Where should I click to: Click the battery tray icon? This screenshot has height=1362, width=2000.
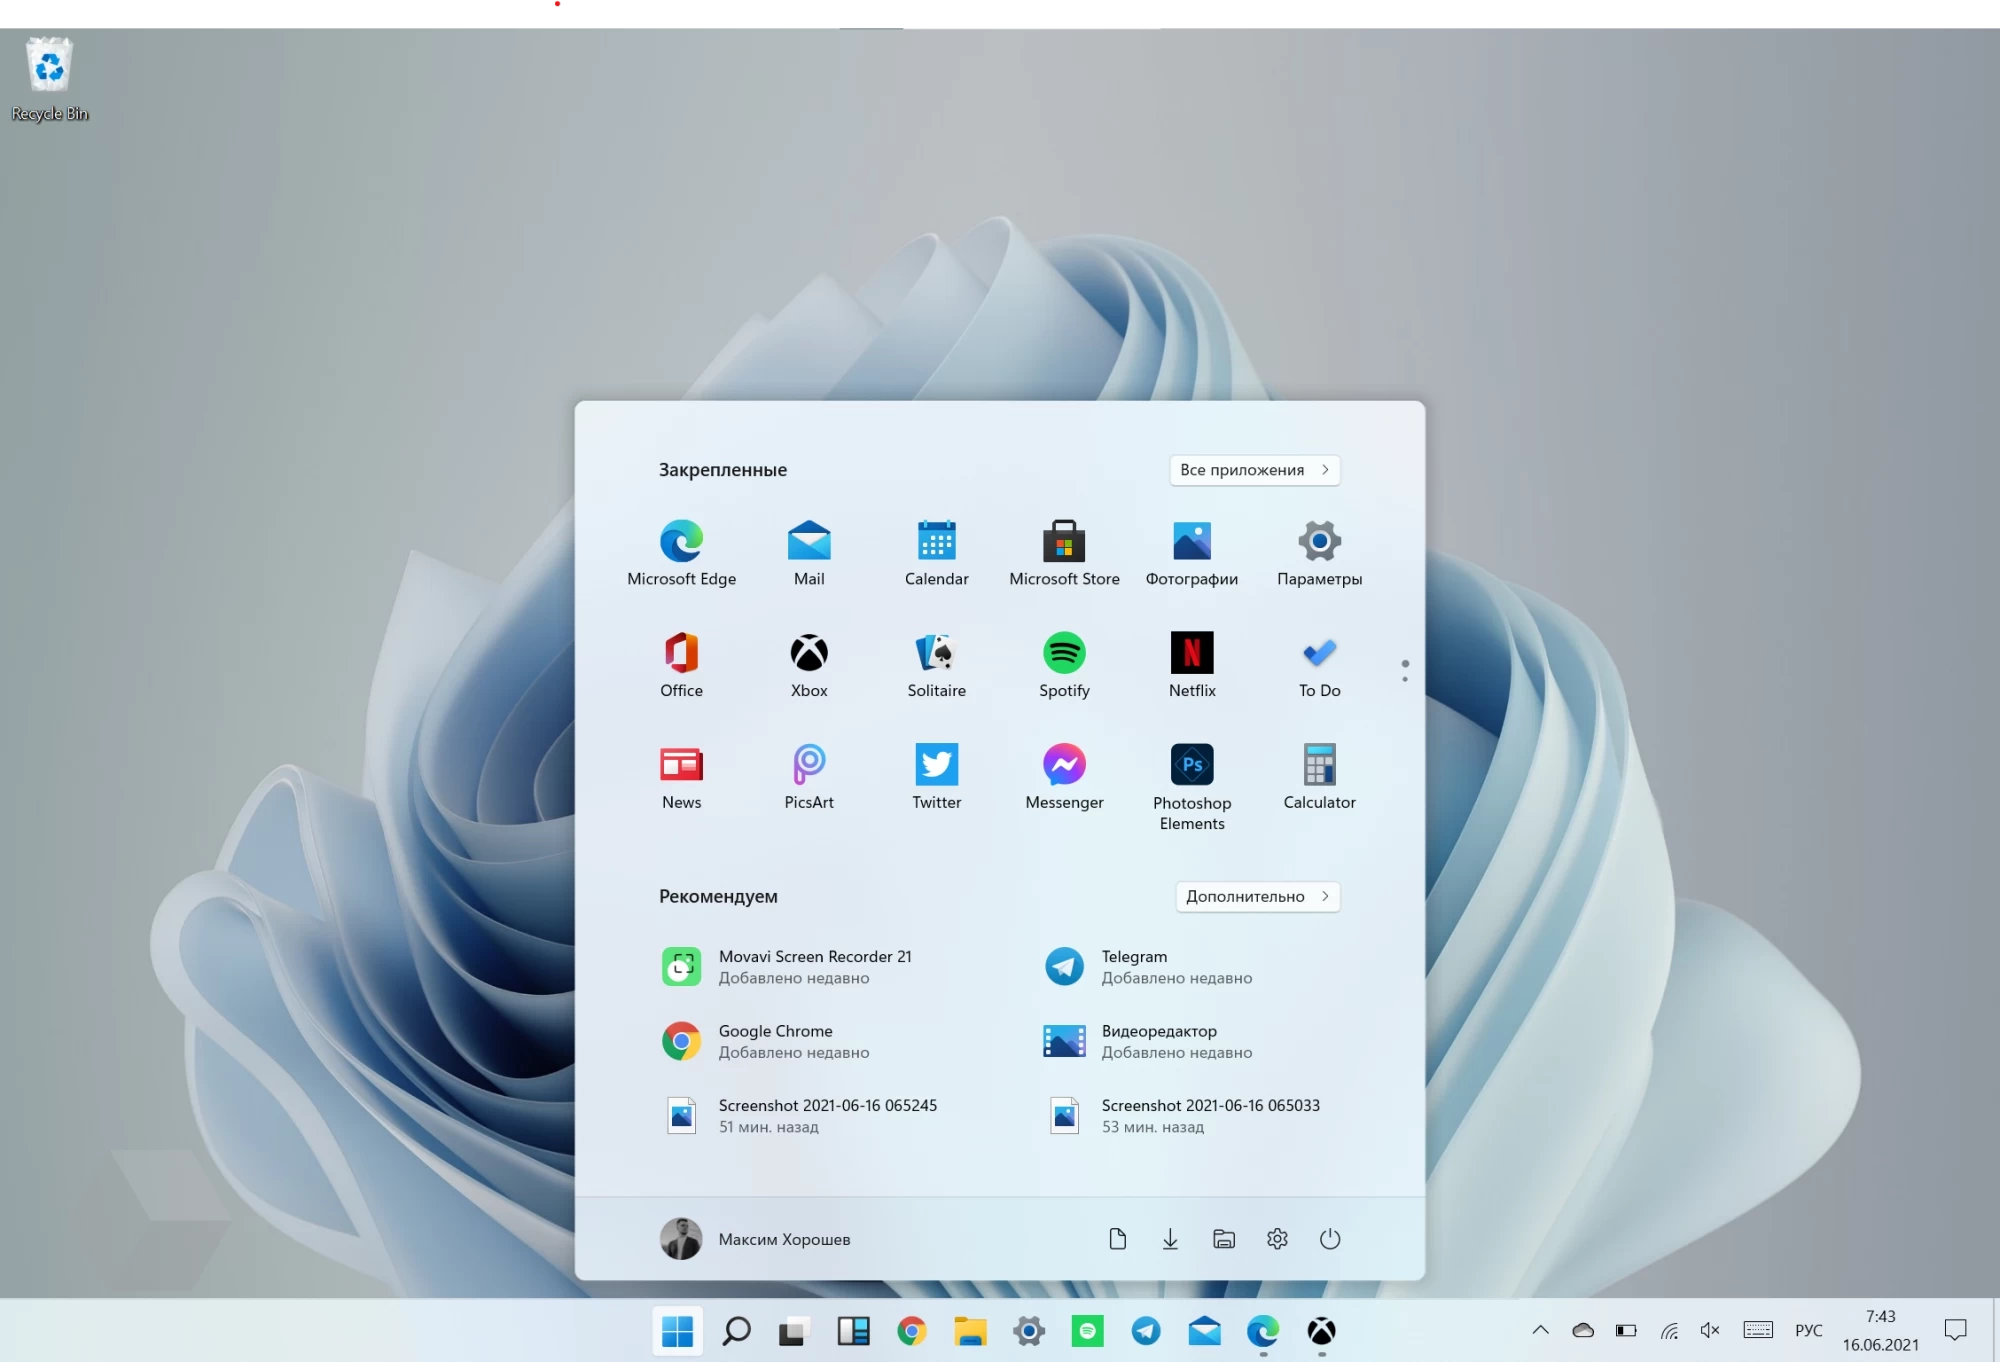pyautogui.click(x=1626, y=1330)
